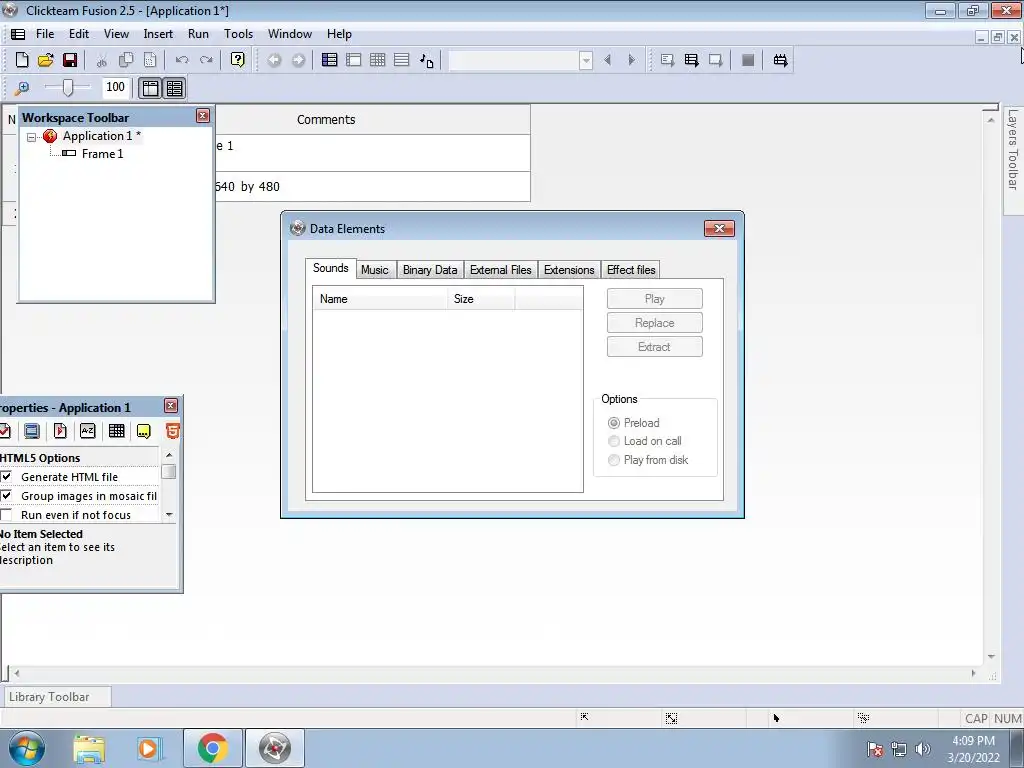Toggle the Generate HTML file checkbox

6,477
